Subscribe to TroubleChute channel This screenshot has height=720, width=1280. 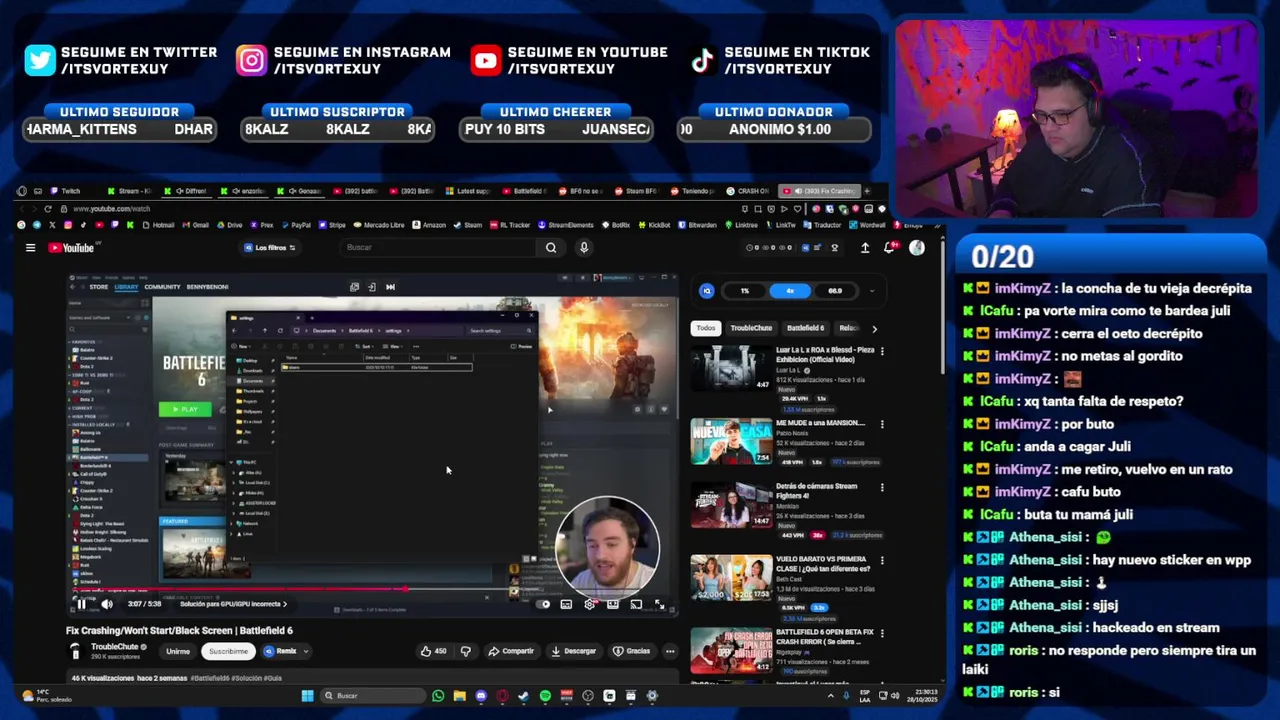[228, 651]
